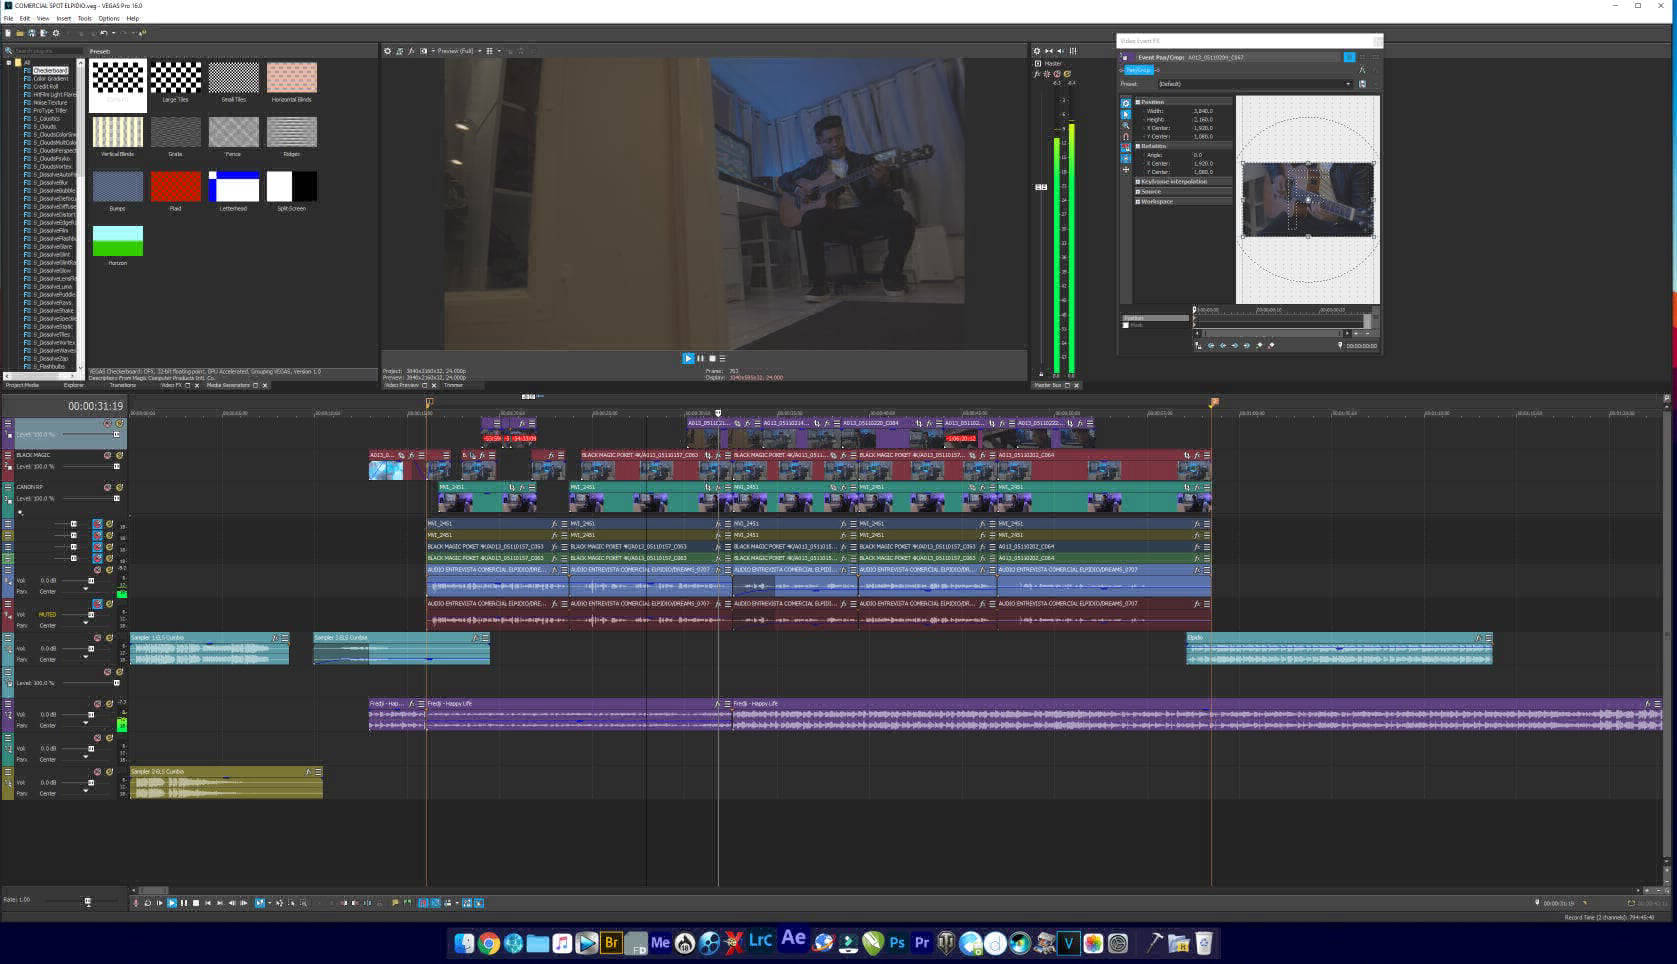The width and height of the screenshot is (1677, 964).
Task: Toggle Split Screen View in the preview toolbar
Action: 423,51
